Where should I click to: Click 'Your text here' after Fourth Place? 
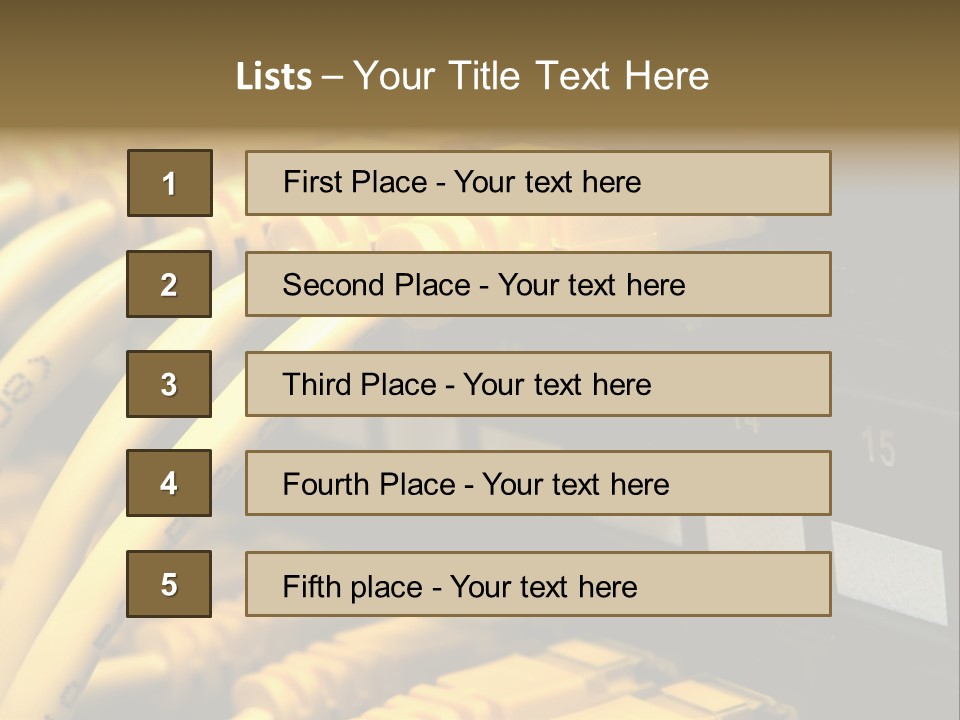pos(575,485)
